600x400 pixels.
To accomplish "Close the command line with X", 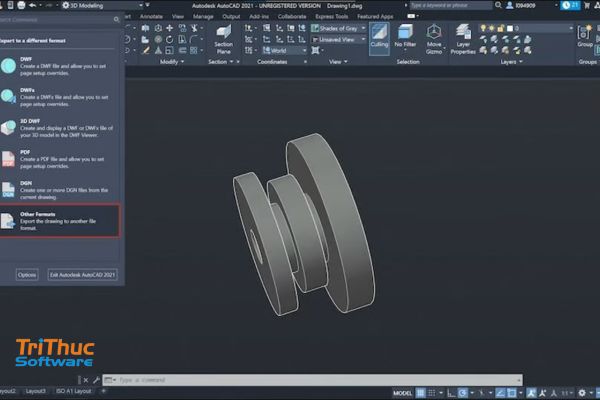I will coord(86,380).
